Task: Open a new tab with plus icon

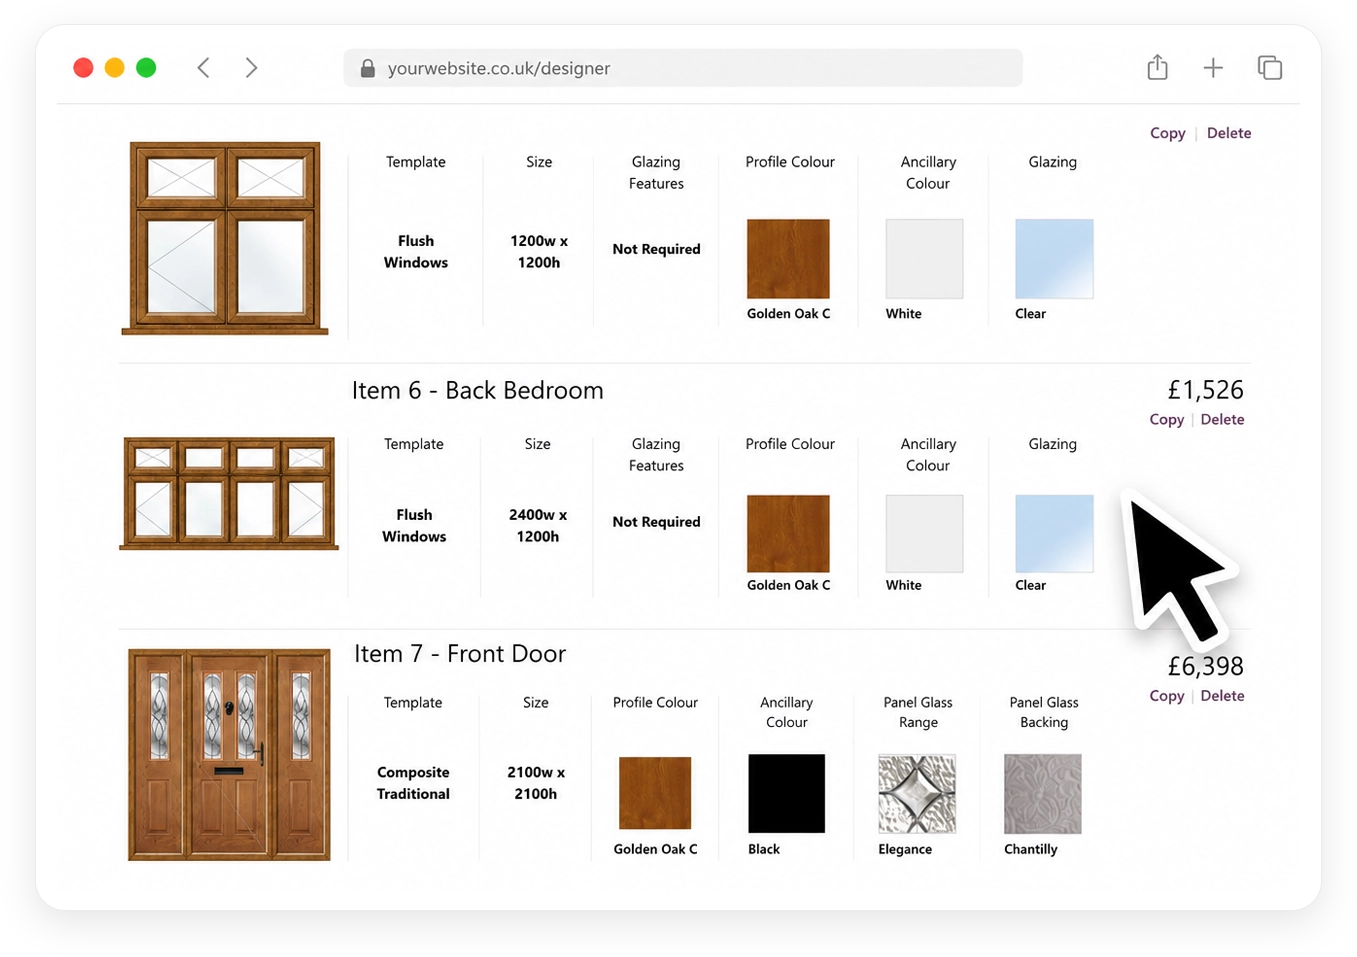Action: [1213, 68]
